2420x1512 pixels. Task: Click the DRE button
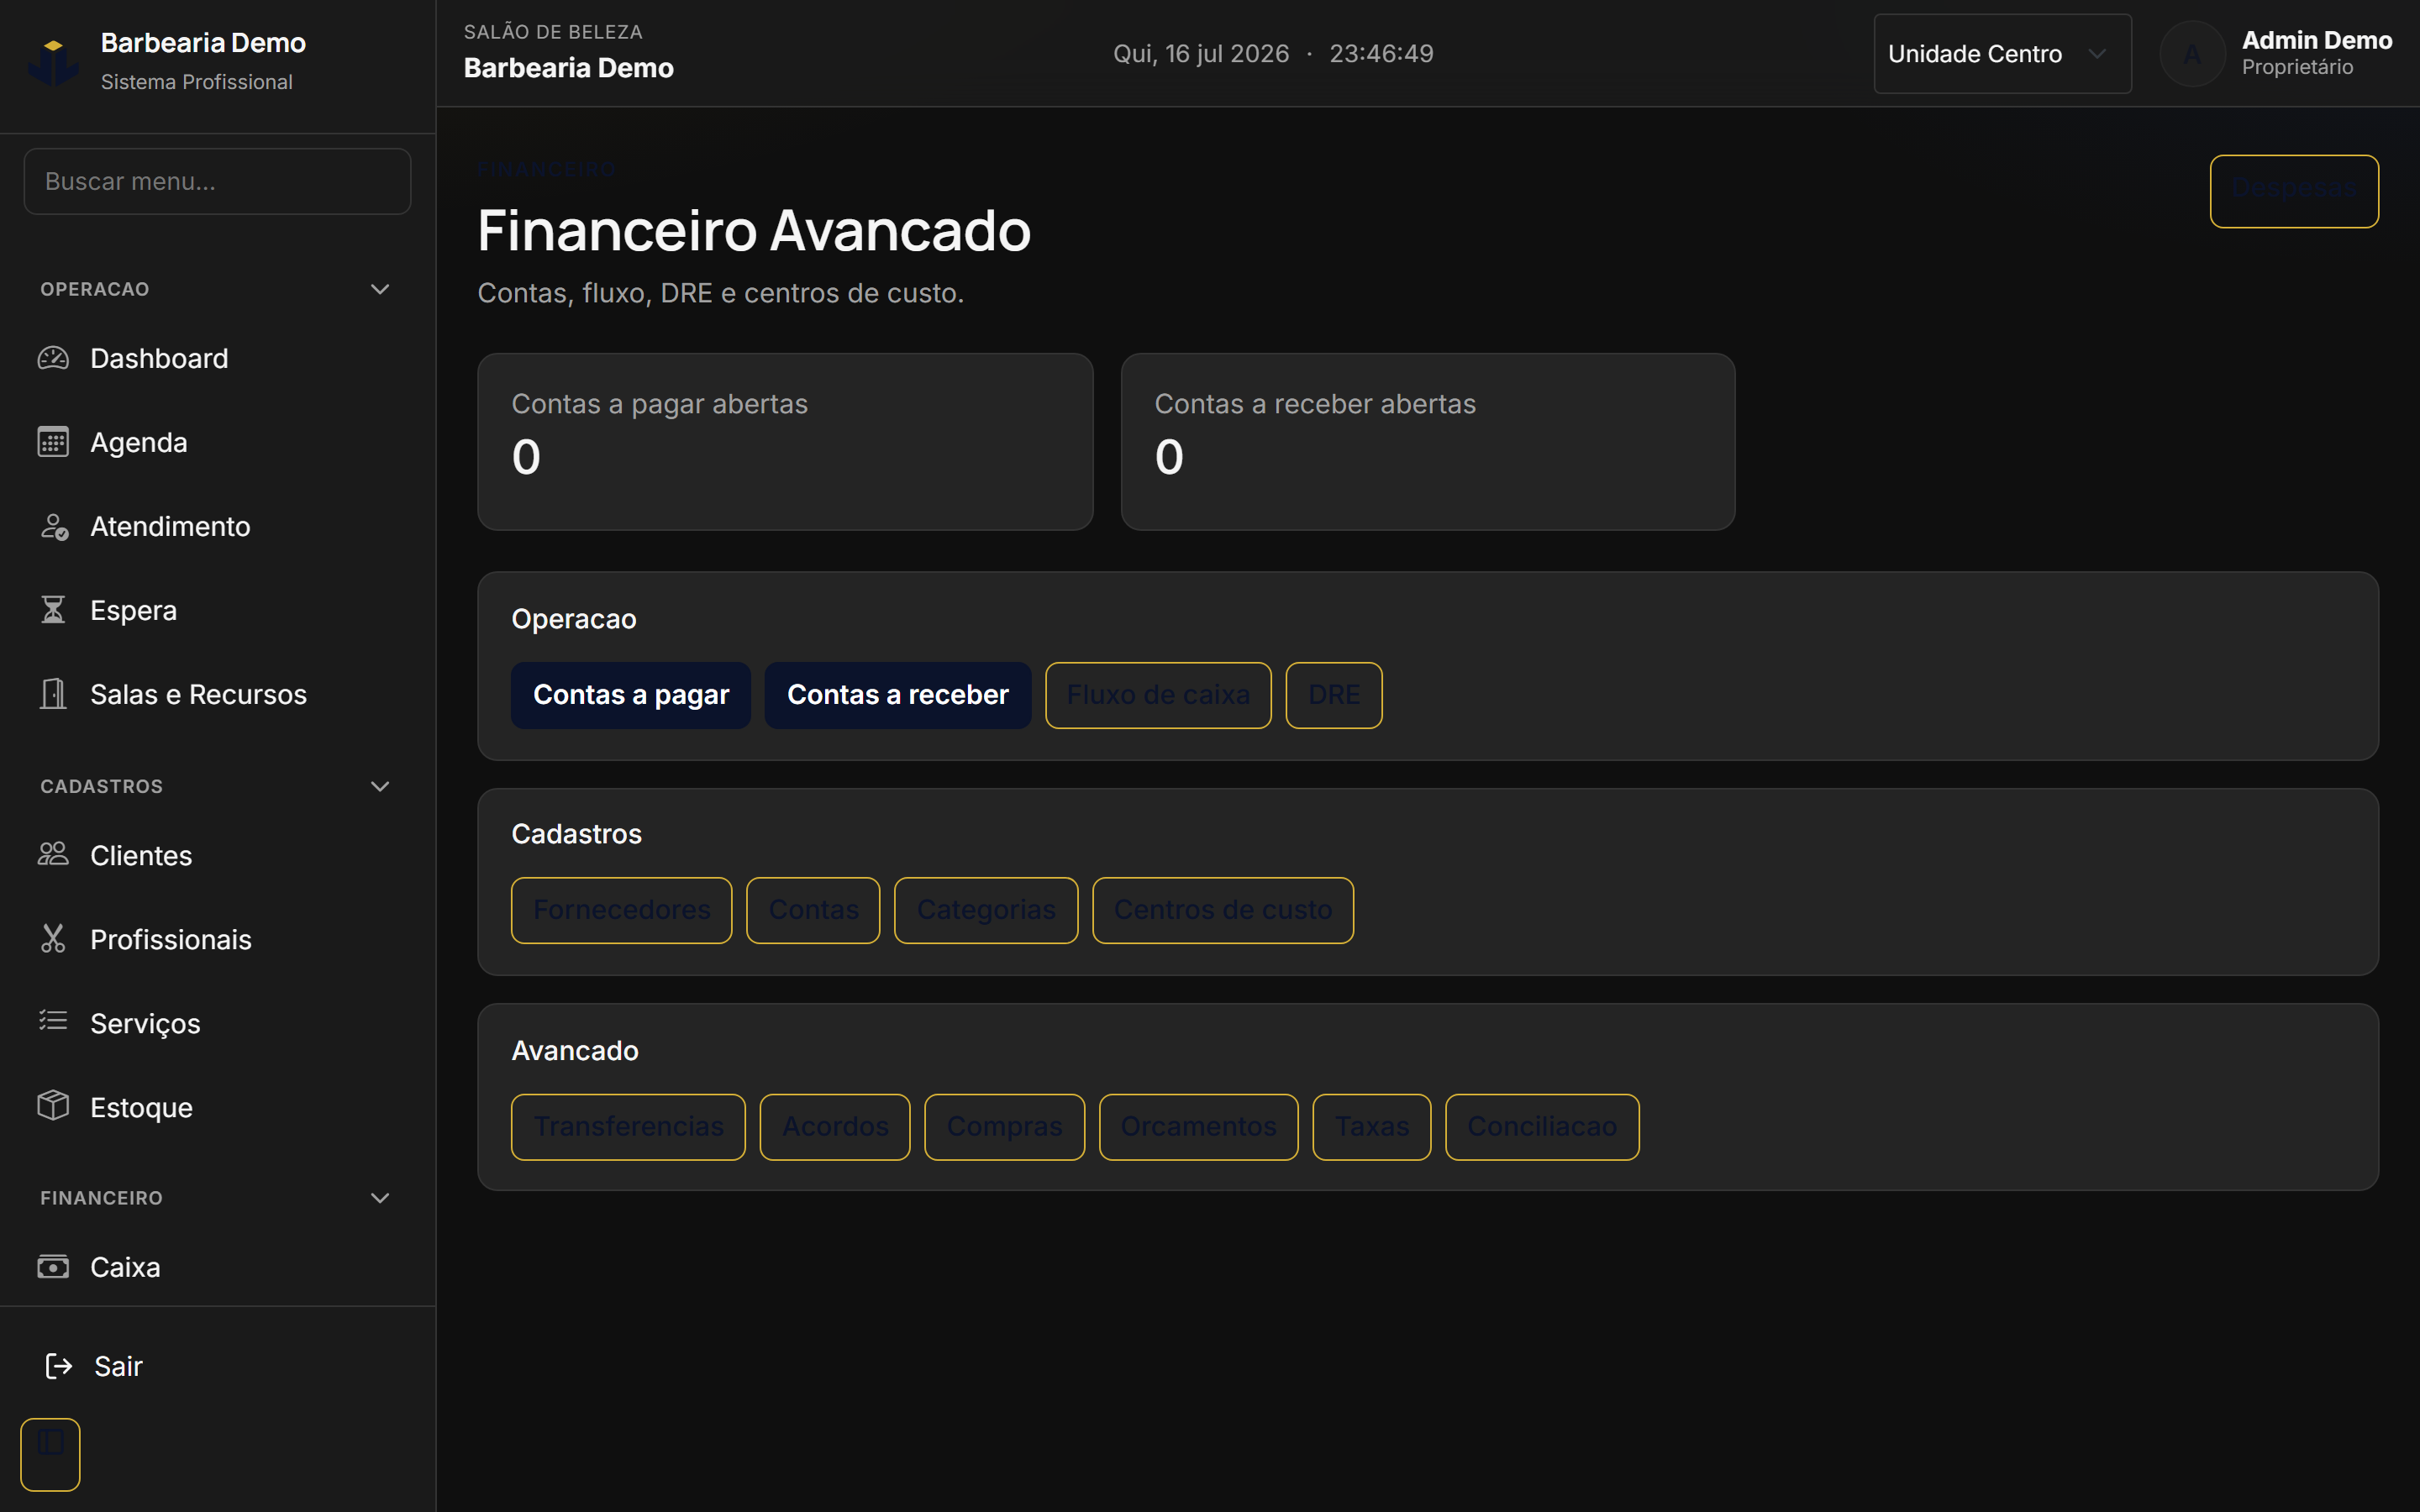coord(1334,695)
